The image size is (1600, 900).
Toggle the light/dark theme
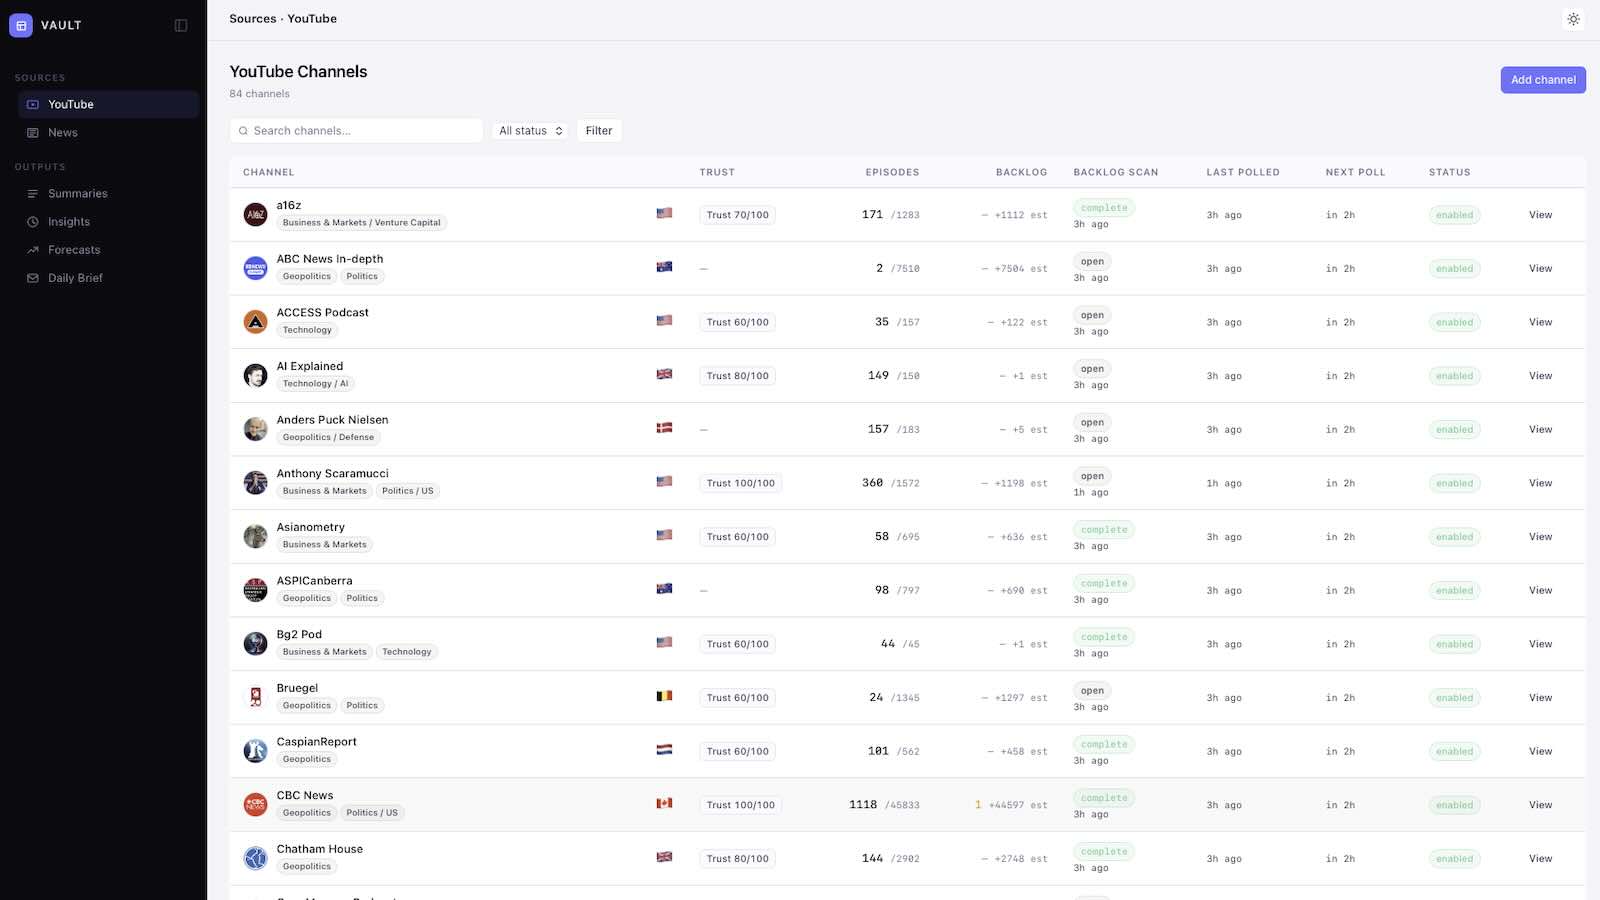point(1573,19)
